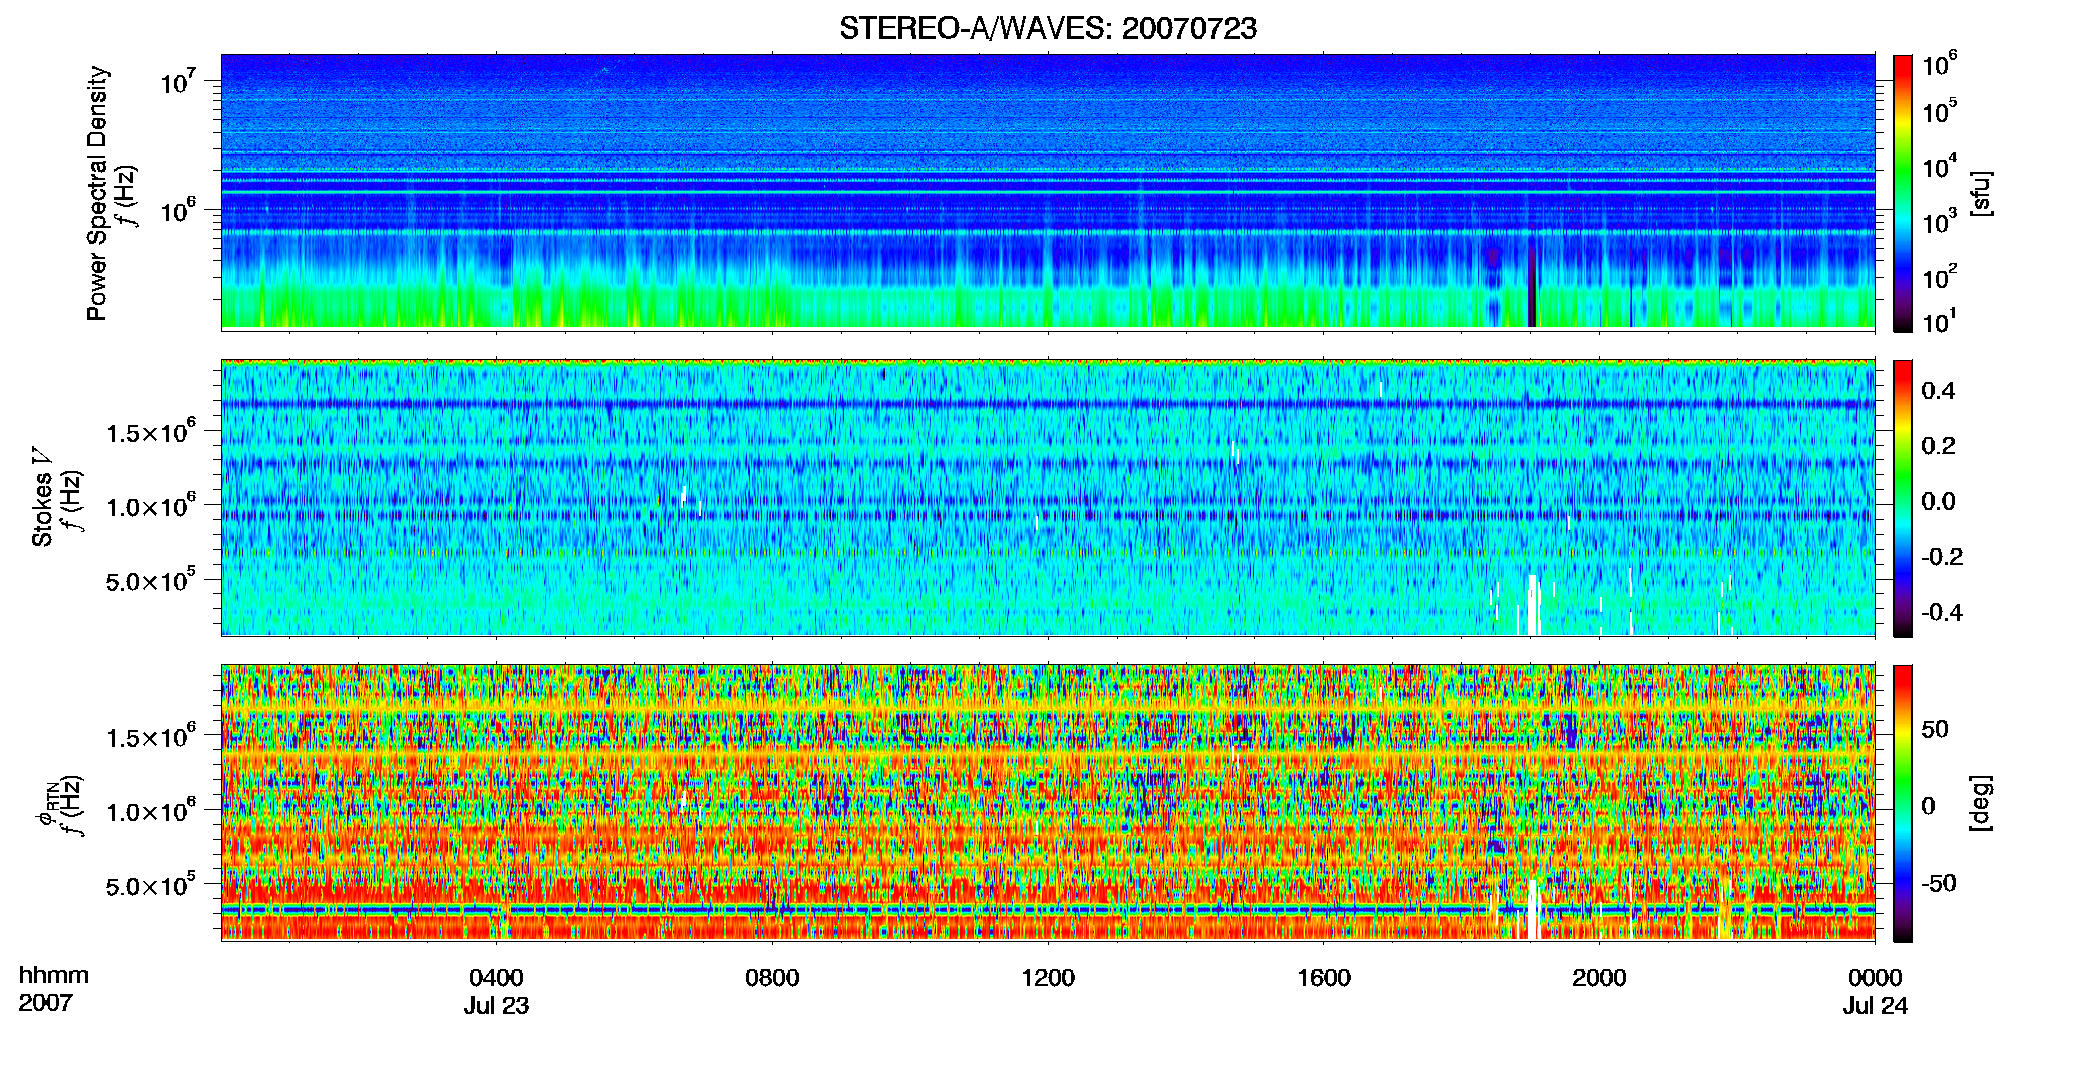Click the 1600 time axis label
The image size is (2096, 1080).
pyautogui.click(x=1324, y=977)
